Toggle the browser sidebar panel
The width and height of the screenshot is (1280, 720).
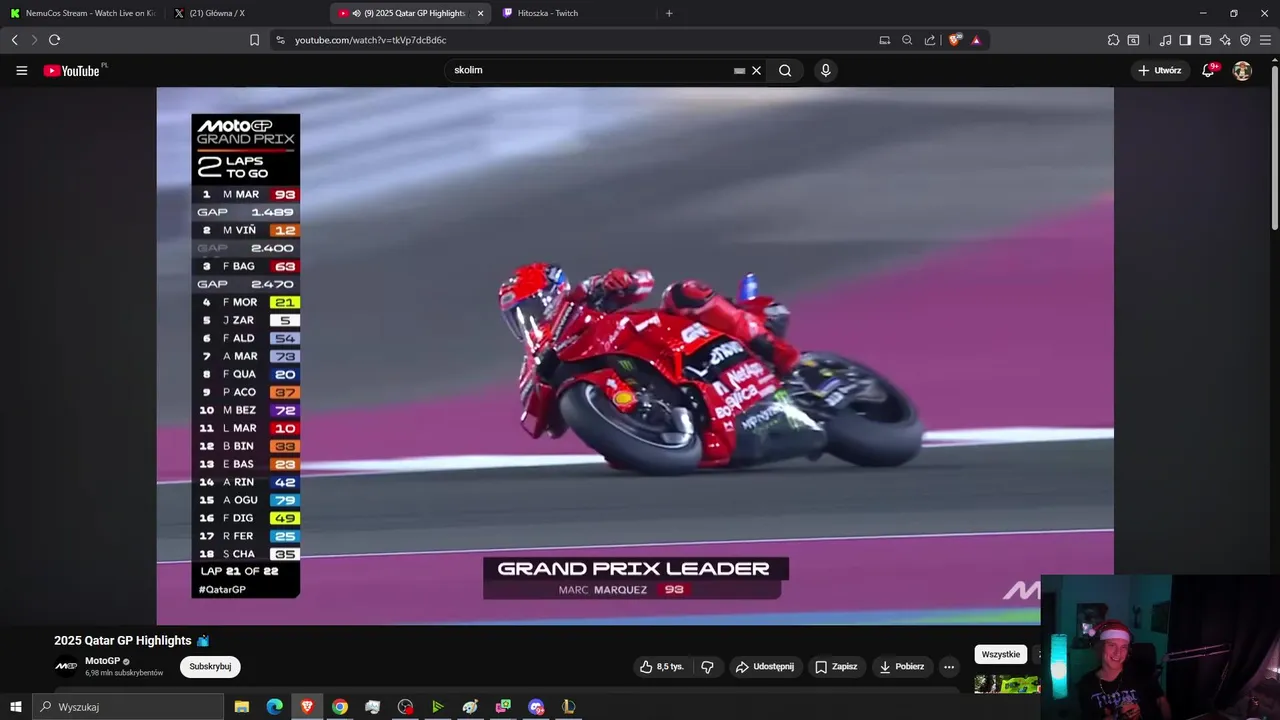[1185, 40]
